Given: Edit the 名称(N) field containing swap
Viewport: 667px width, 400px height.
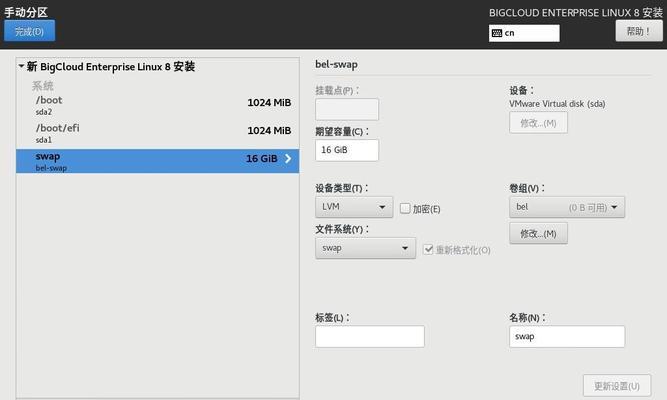Looking at the screenshot, I should (567, 337).
